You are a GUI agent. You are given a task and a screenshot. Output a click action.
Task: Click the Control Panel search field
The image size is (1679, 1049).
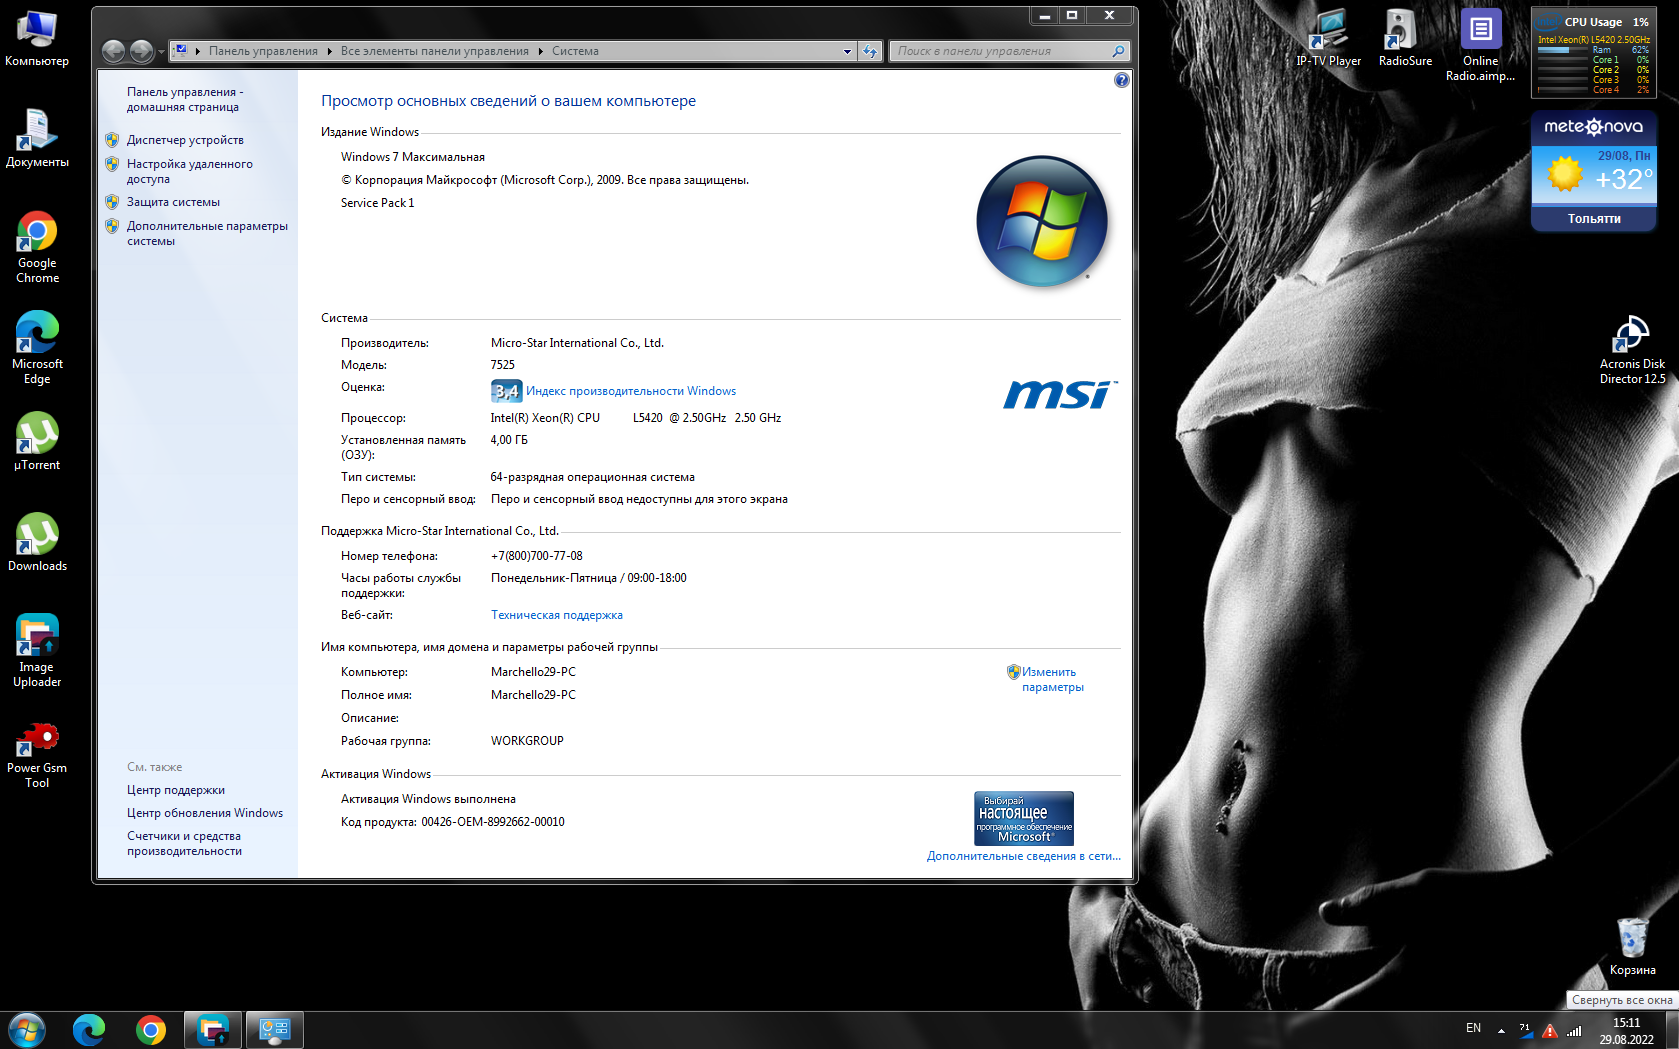click(1002, 51)
